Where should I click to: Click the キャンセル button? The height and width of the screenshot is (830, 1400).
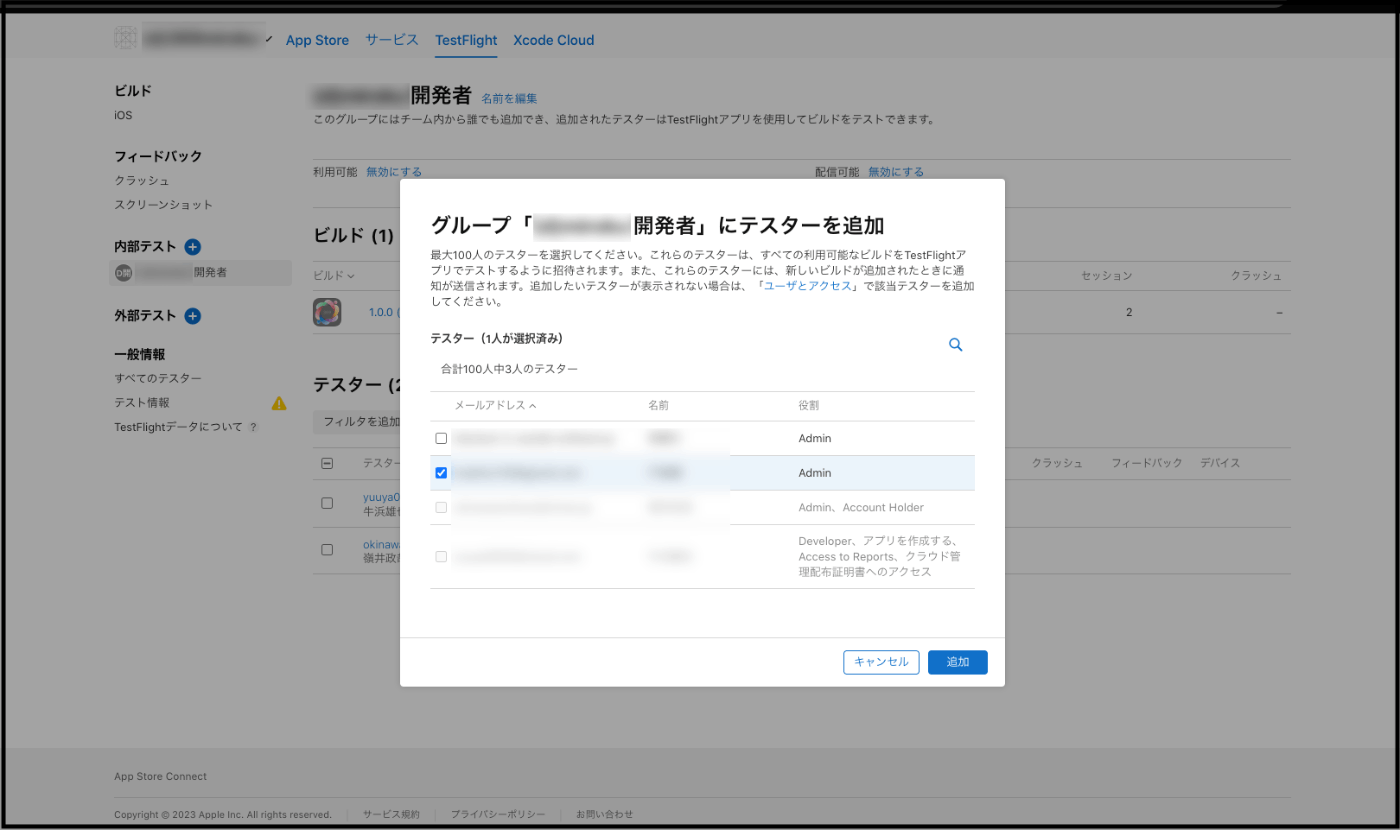[881, 662]
